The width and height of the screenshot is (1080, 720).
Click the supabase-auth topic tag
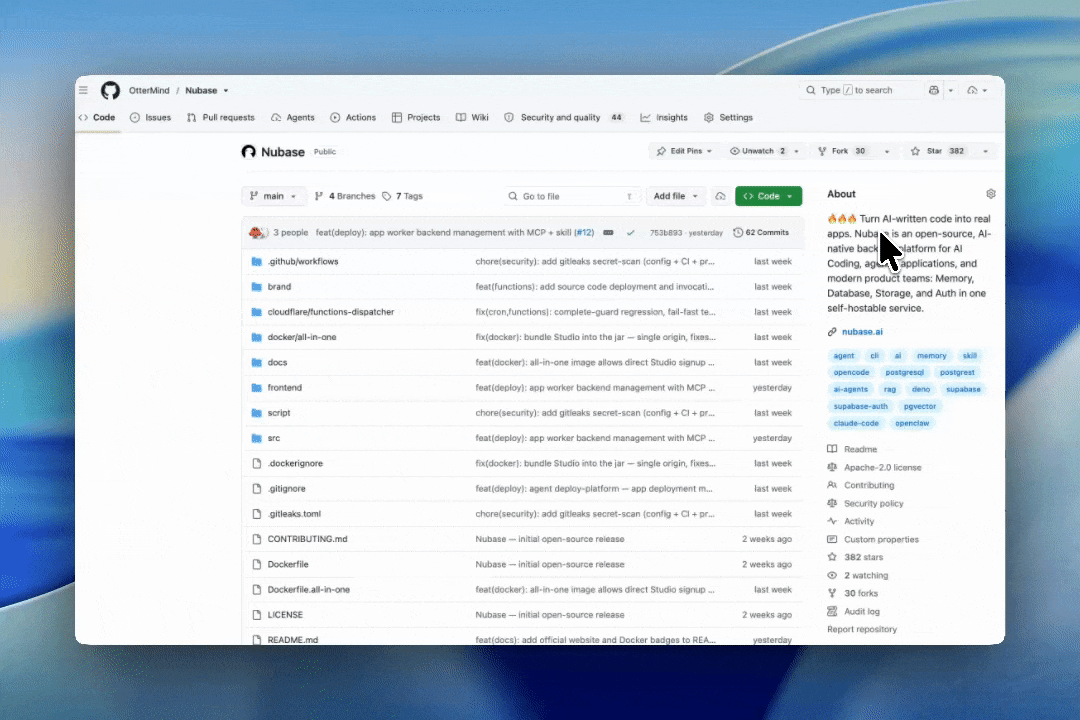[x=860, y=407]
